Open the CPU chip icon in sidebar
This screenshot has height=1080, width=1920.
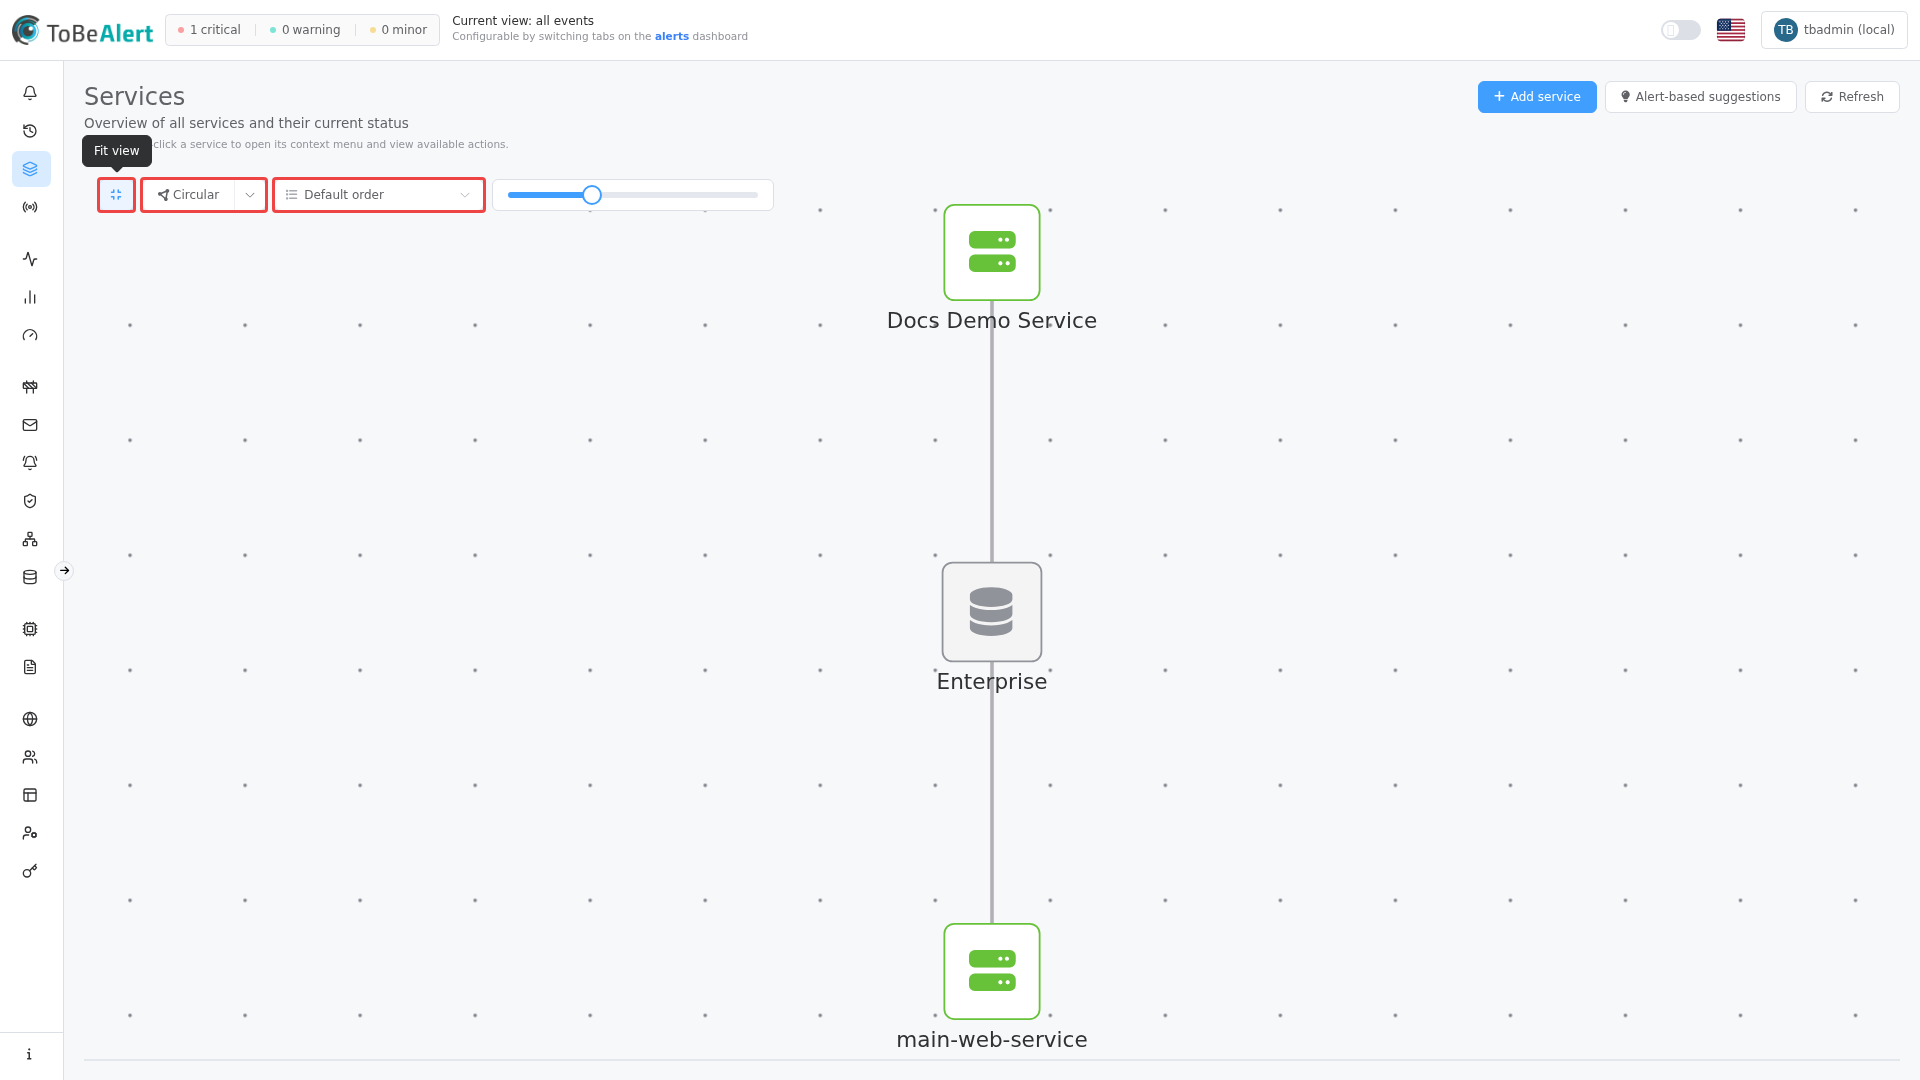click(x=30, y=629)
